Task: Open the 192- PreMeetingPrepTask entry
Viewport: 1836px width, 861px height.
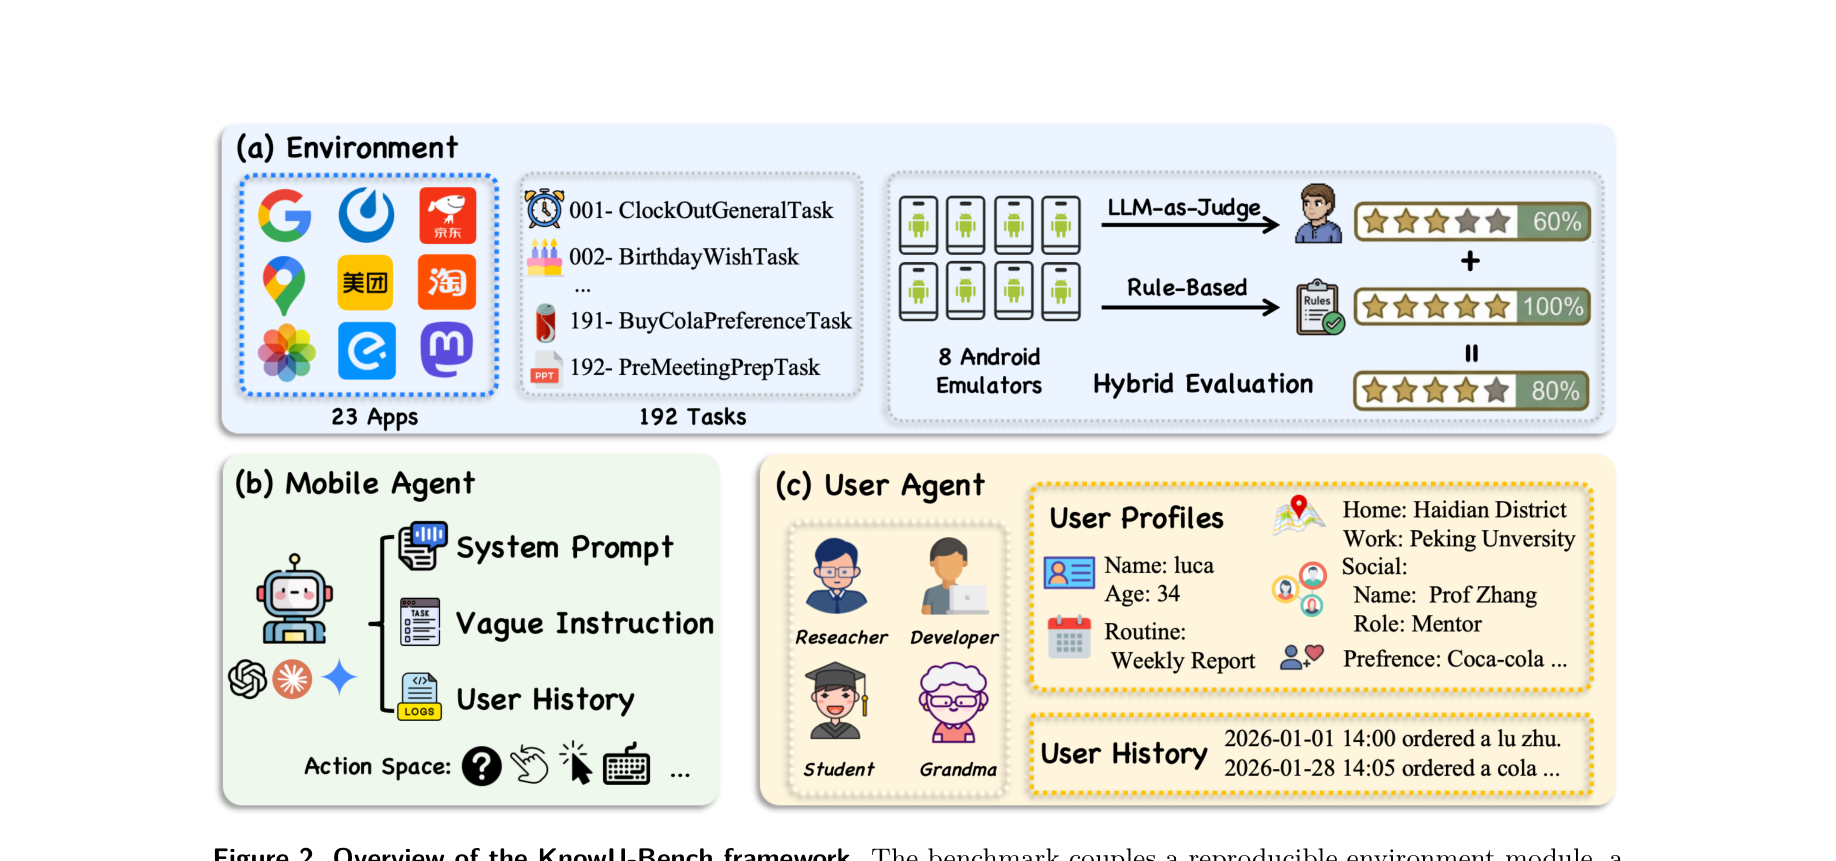Action: pyautogui.click(x=694, y=368)
